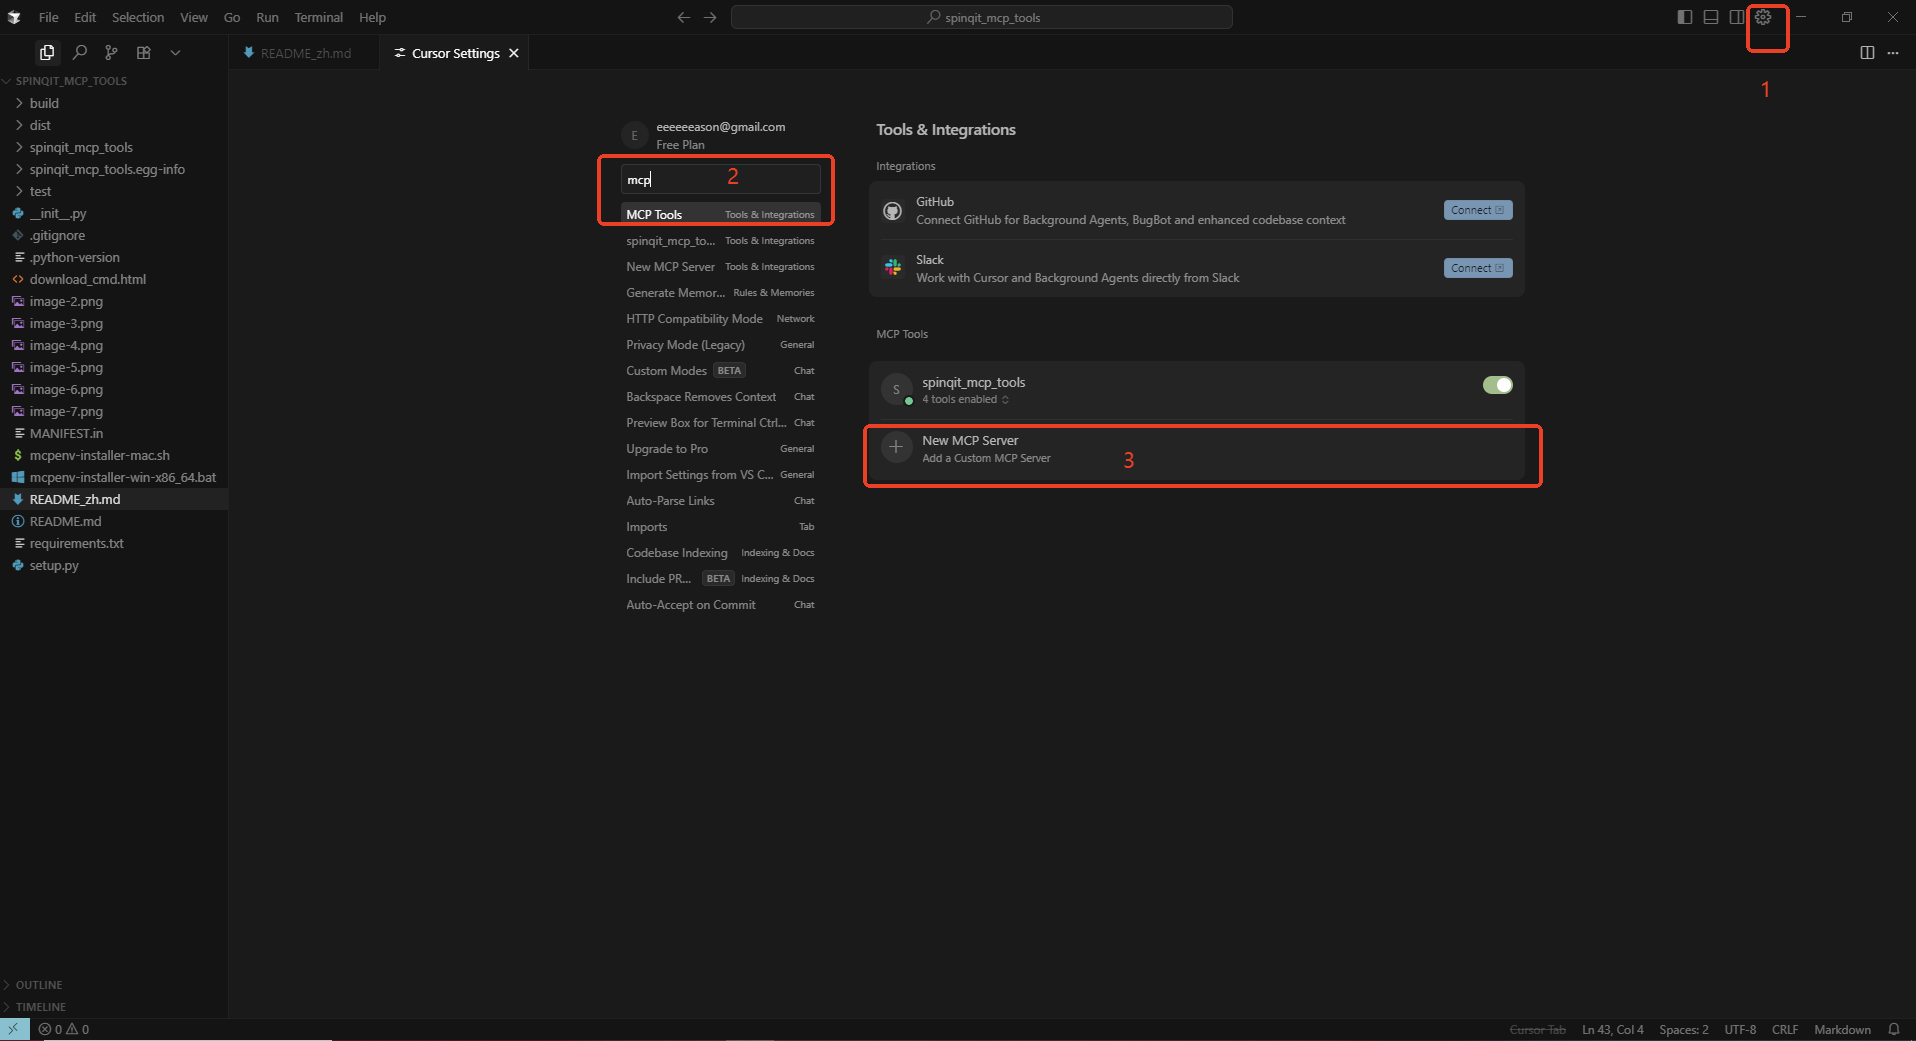The image size is (1916, 1041).
Task: Open the Extensions view icon
Action: pyautogui.click(x=144, y=52)
